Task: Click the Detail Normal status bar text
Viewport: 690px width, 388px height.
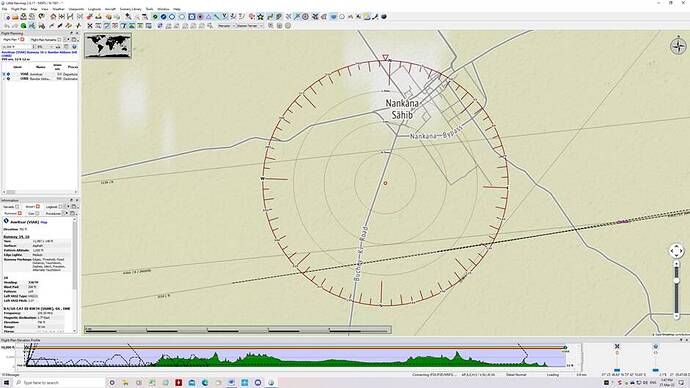Action: pos(516,375)
